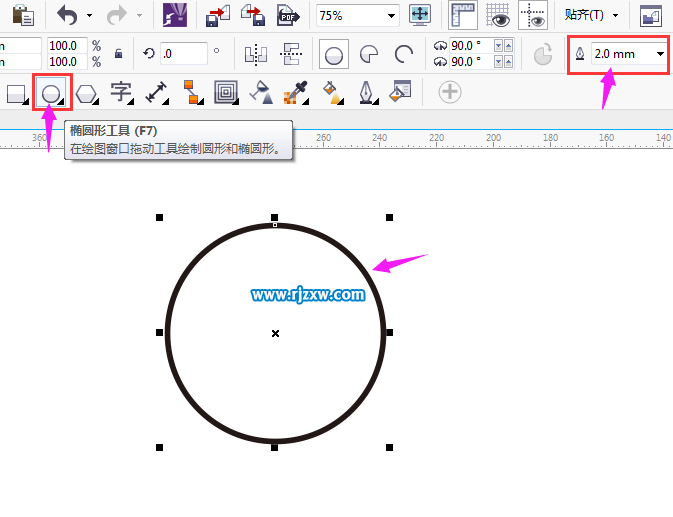Click the Paste clipboard icon

(x=22, y=15)
